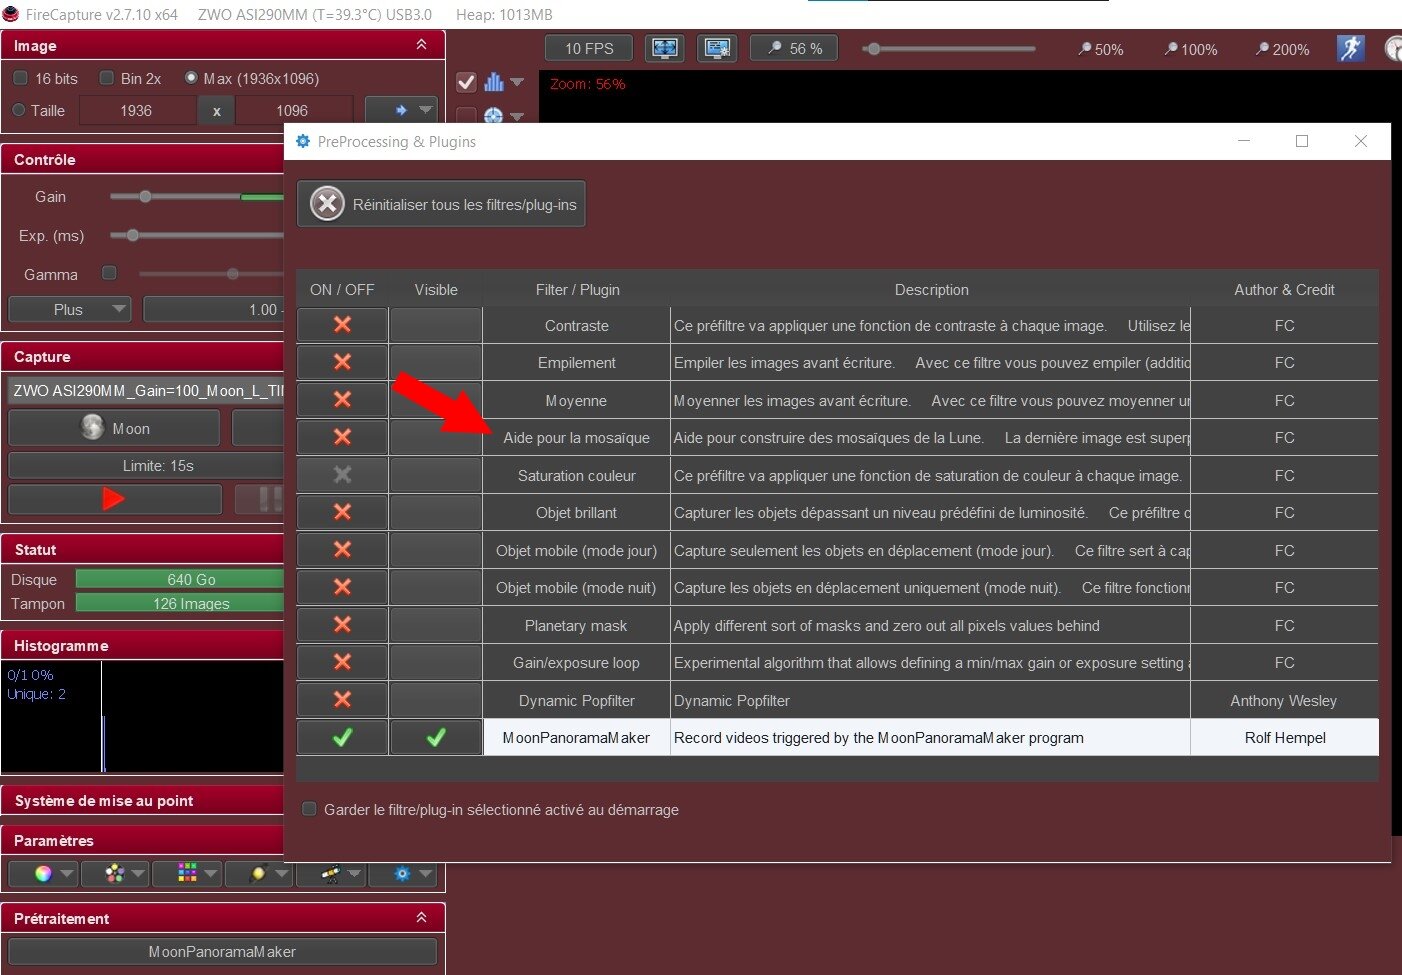
Task: Open the blue gear icon in Paramètres
Action: coord(402,873)
